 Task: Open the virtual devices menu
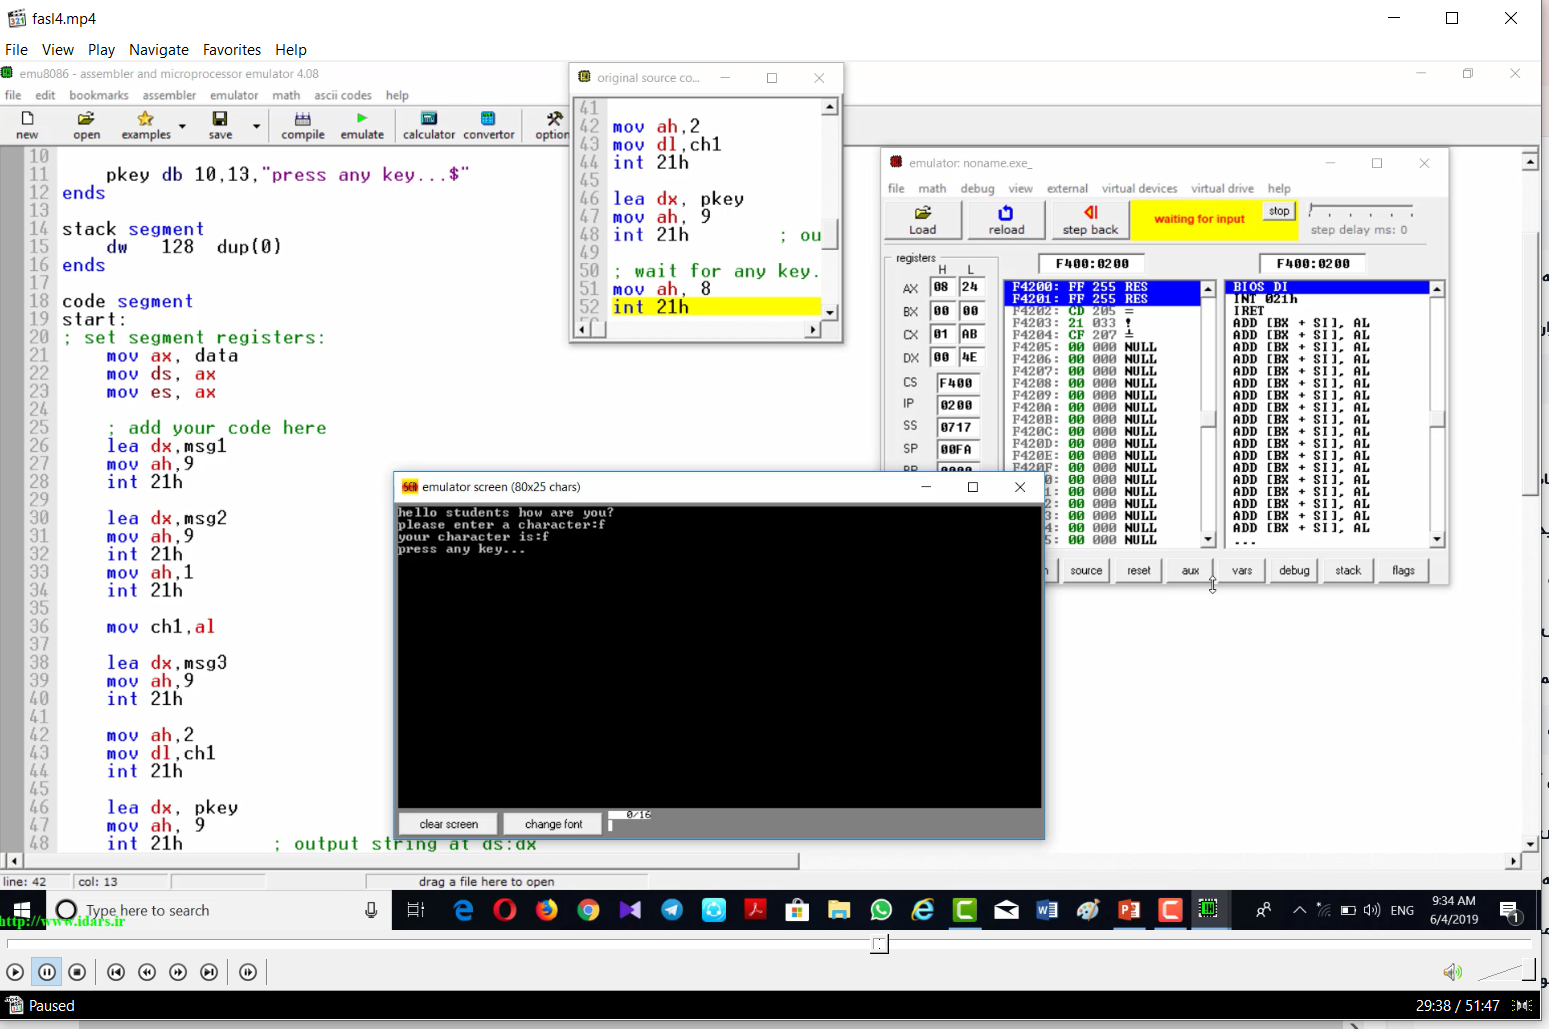pyautogui.click(x=1139, y=188)
